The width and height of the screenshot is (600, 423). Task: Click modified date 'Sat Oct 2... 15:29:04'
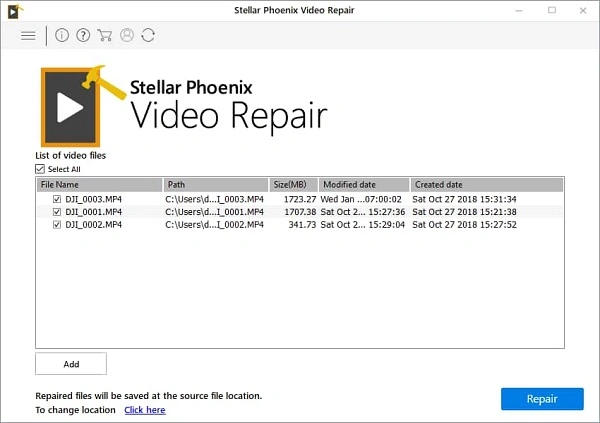coord(362,224)
